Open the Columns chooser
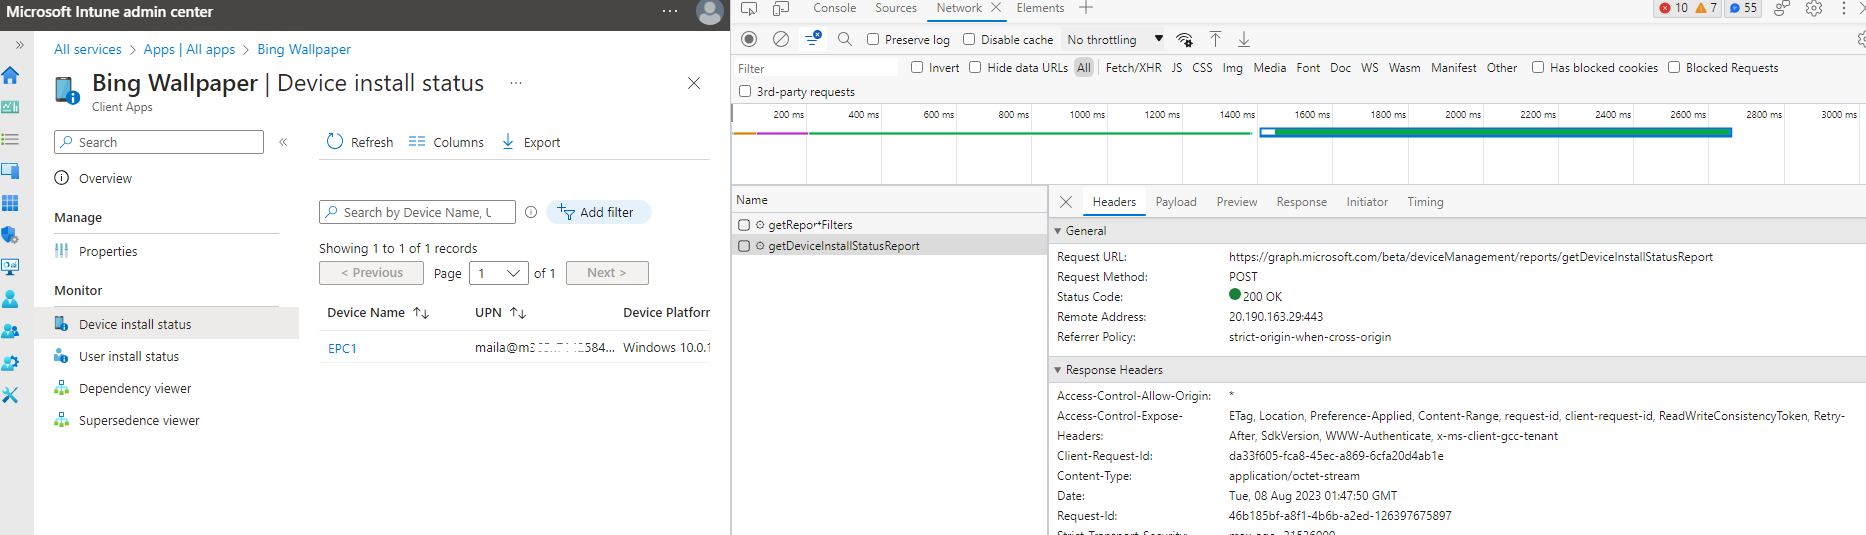 446,142
